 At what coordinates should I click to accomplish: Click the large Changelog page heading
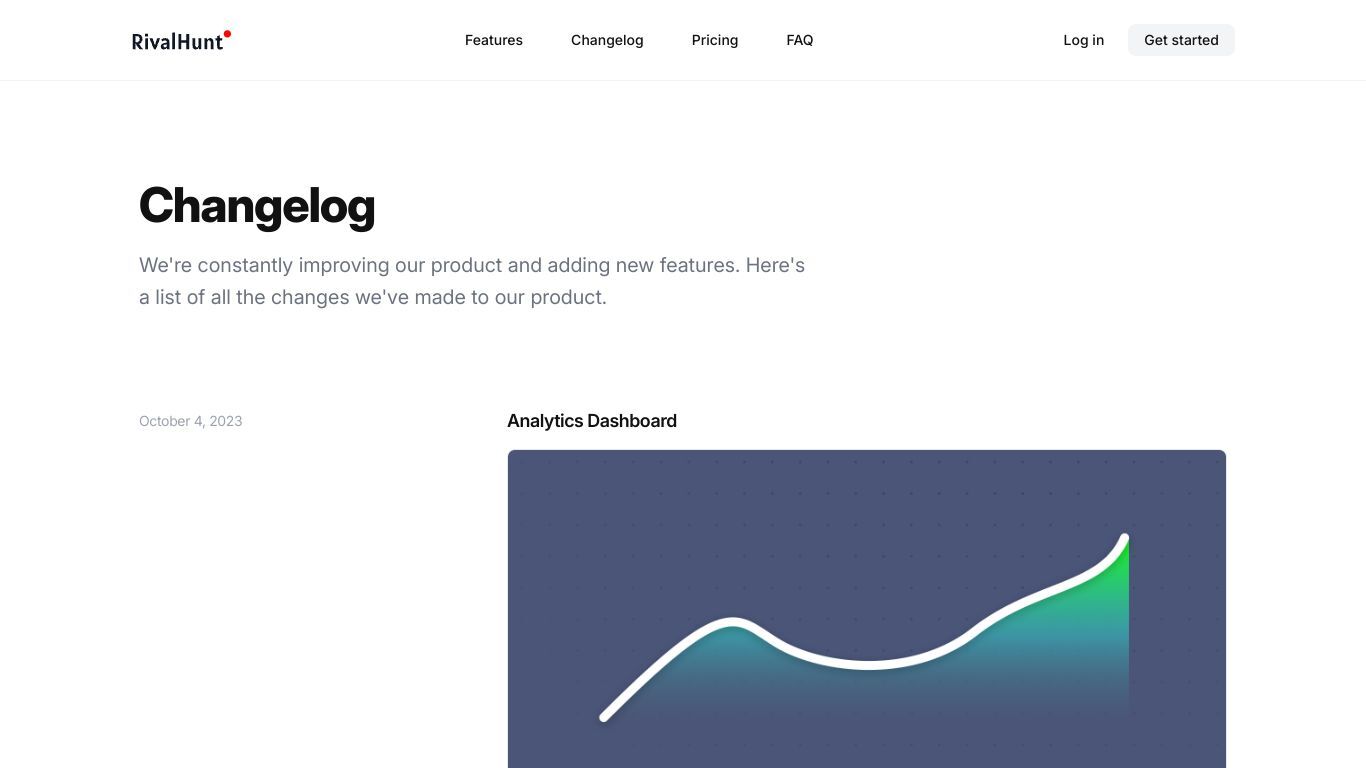pyautogui.click(x=257, y=206)
